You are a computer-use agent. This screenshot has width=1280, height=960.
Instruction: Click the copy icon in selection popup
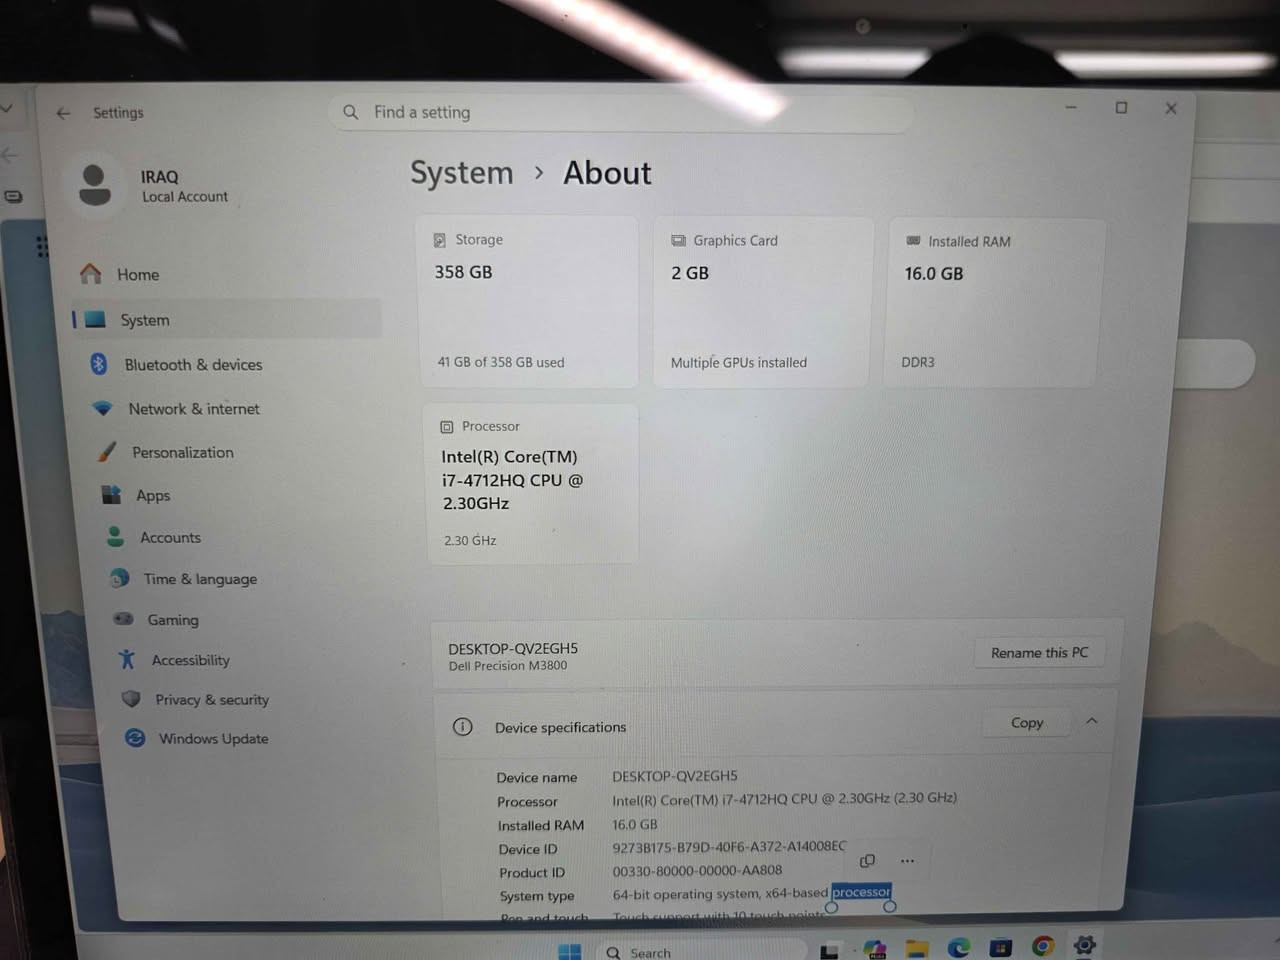point(867,861)
